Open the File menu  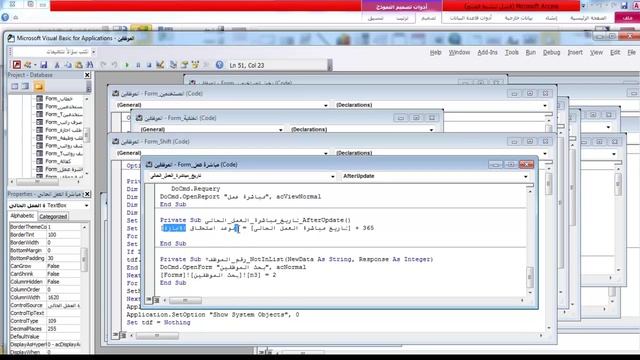(x=631, y=52)
